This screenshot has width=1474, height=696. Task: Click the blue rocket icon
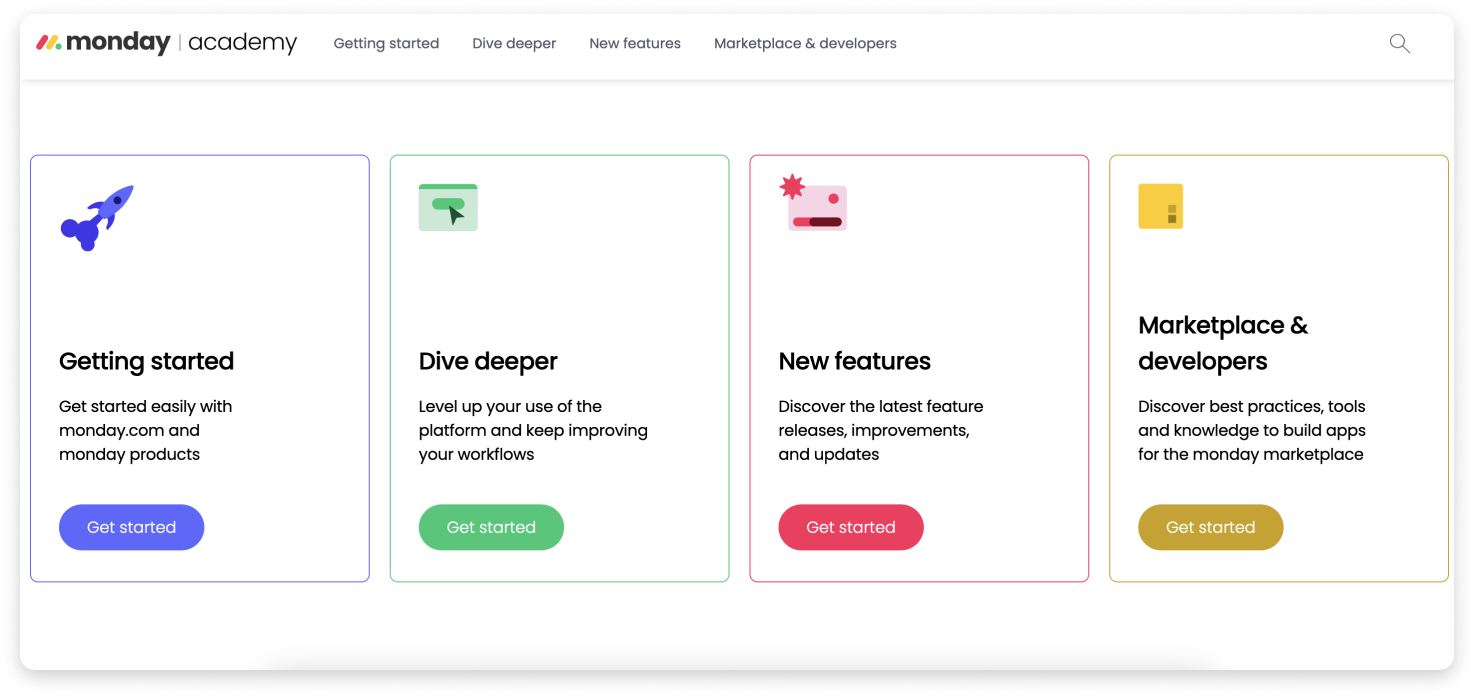click(x=97, y=217)
